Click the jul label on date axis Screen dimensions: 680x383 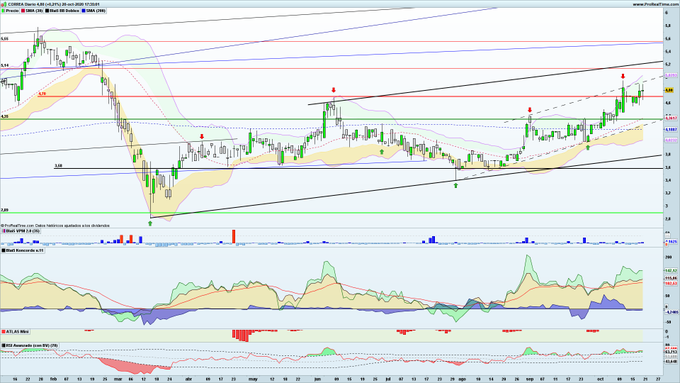point(388,379)
